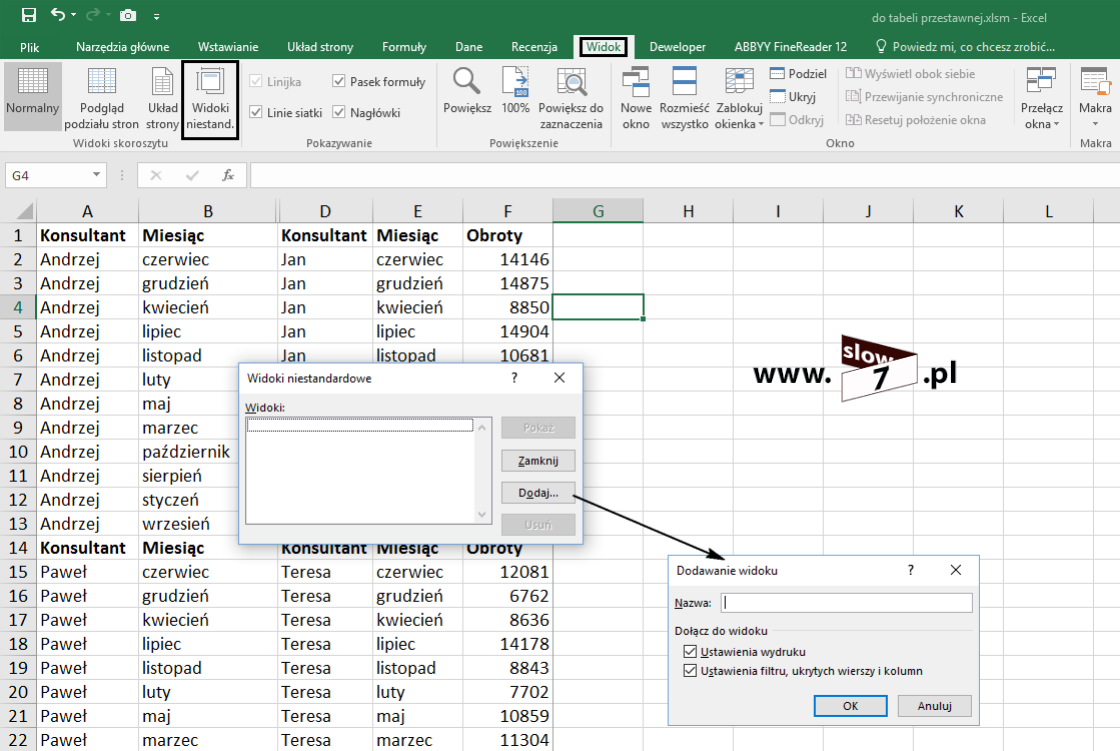Click the formula bar input area
1120x751 pixels.
click(x=684, y=175)
